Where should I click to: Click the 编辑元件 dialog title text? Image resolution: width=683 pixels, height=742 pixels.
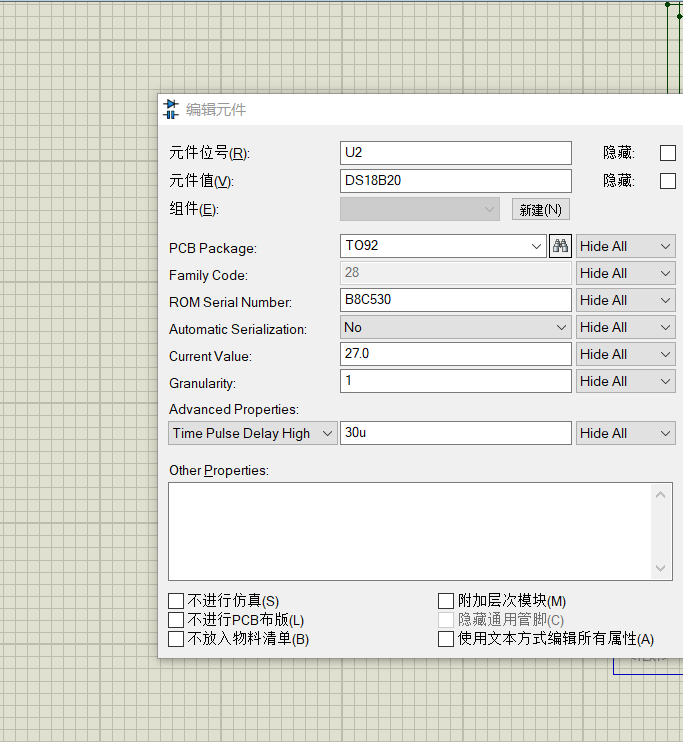pyautogui.click(x=216, y=110)
